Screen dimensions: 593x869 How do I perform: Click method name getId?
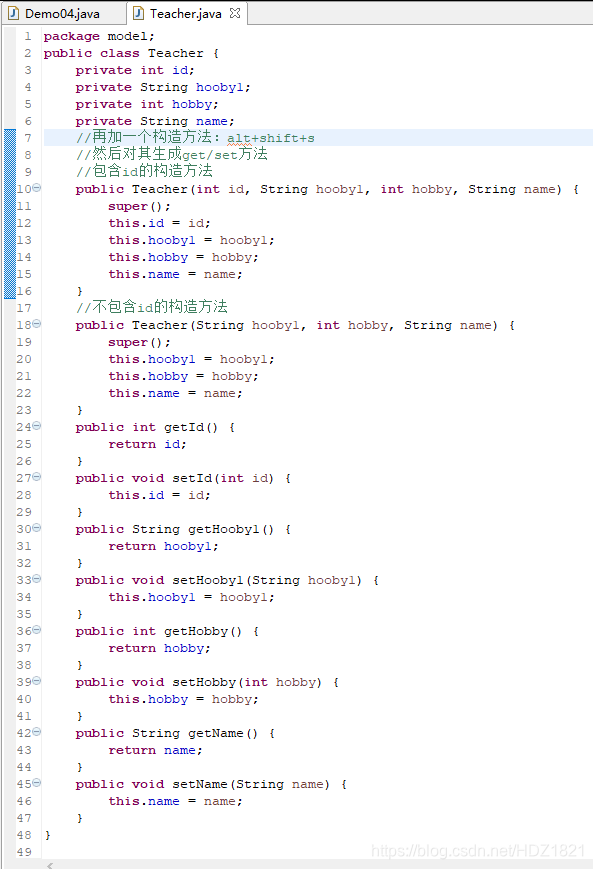coord(183,427)
